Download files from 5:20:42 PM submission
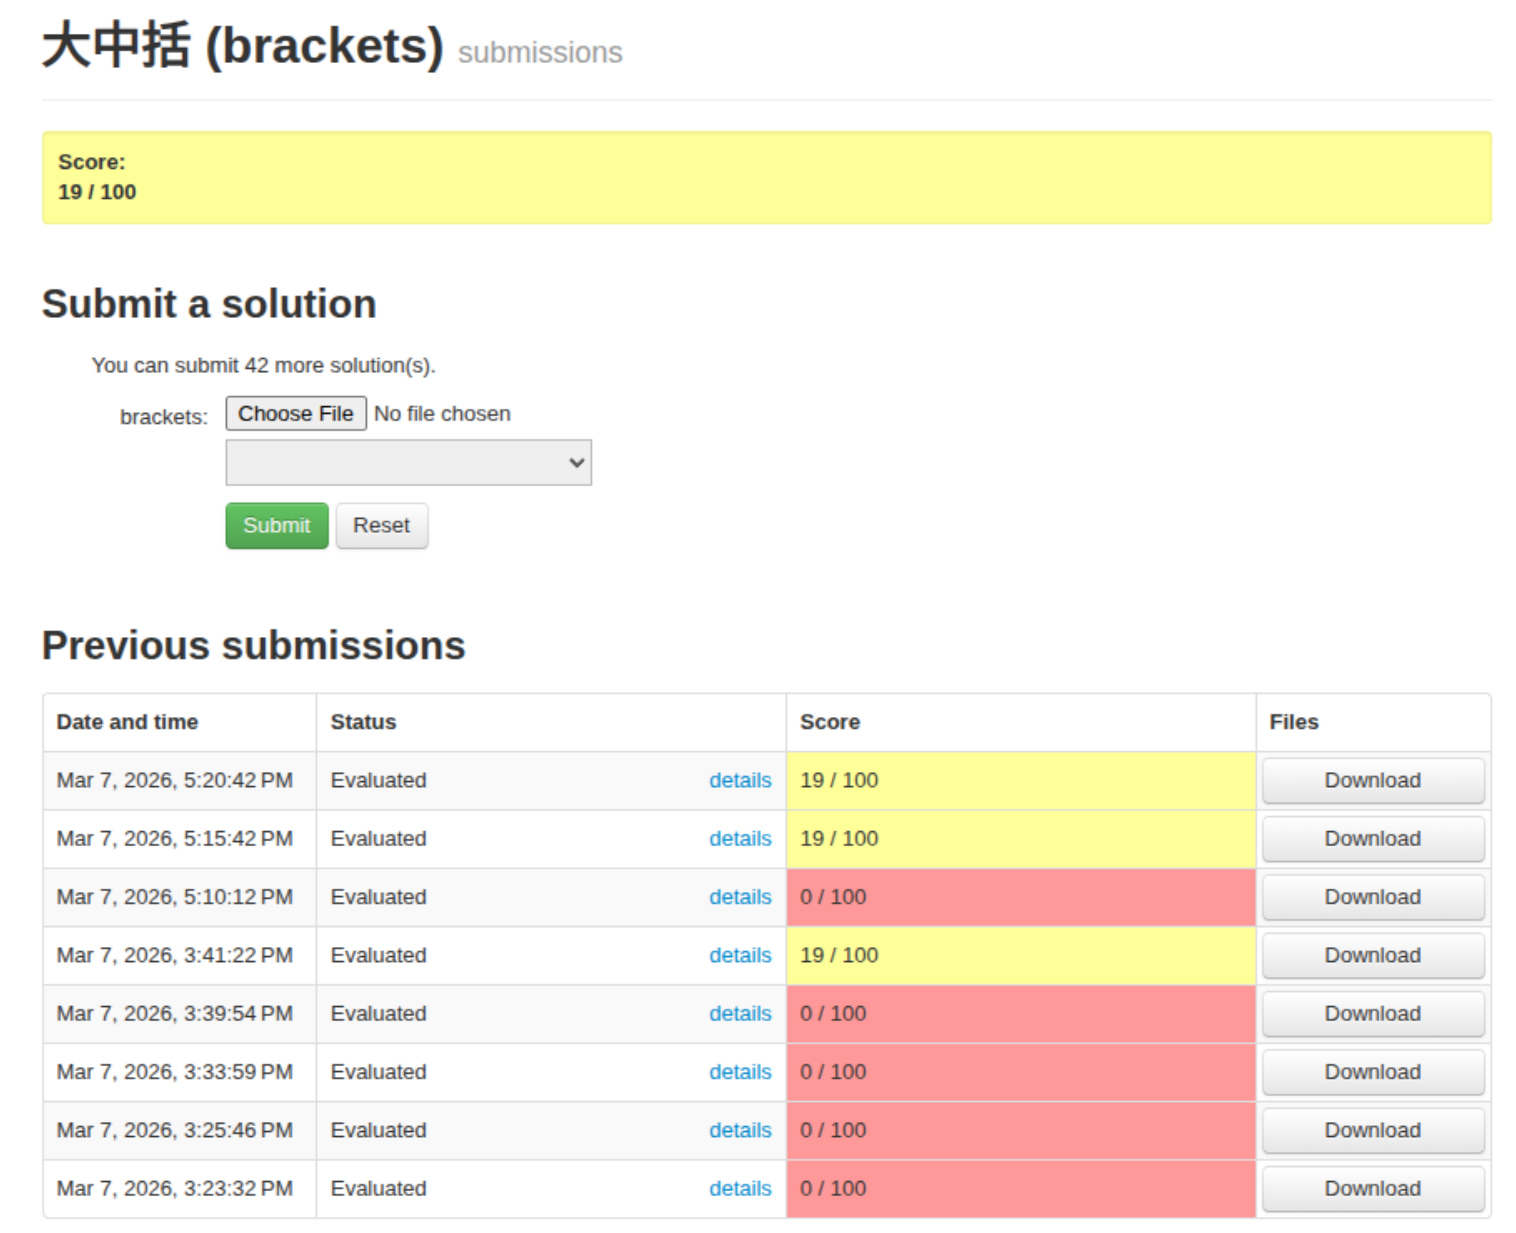1516x1233 pixels. 1372,781
